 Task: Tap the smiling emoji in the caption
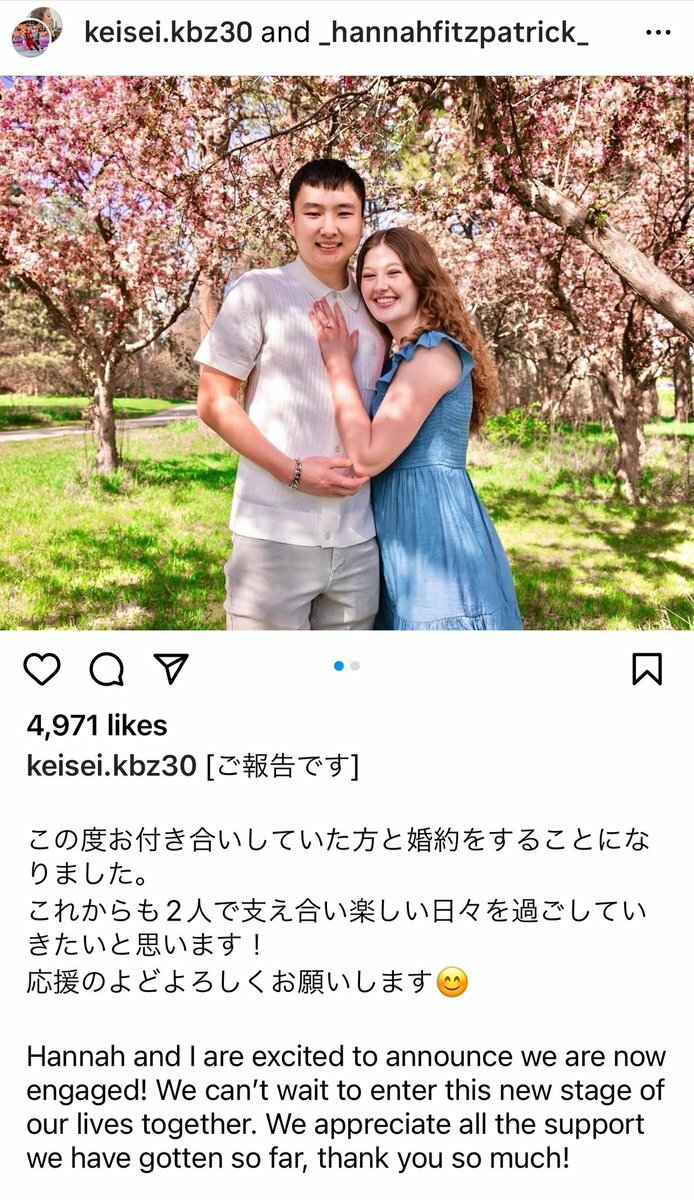point(453,983)
